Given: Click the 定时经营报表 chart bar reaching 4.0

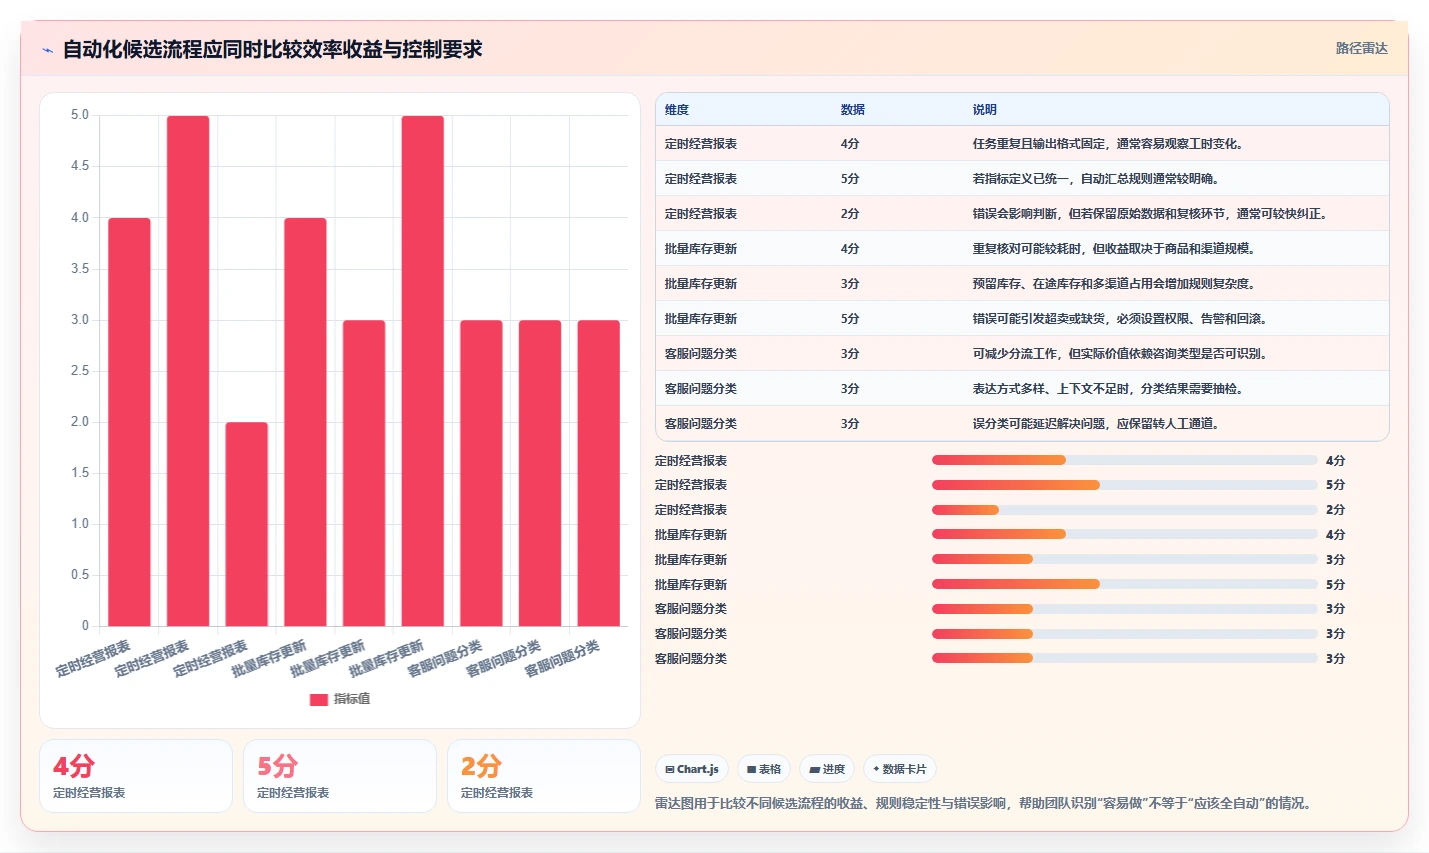Looking at the screenshot, I should tap(129, 422).
